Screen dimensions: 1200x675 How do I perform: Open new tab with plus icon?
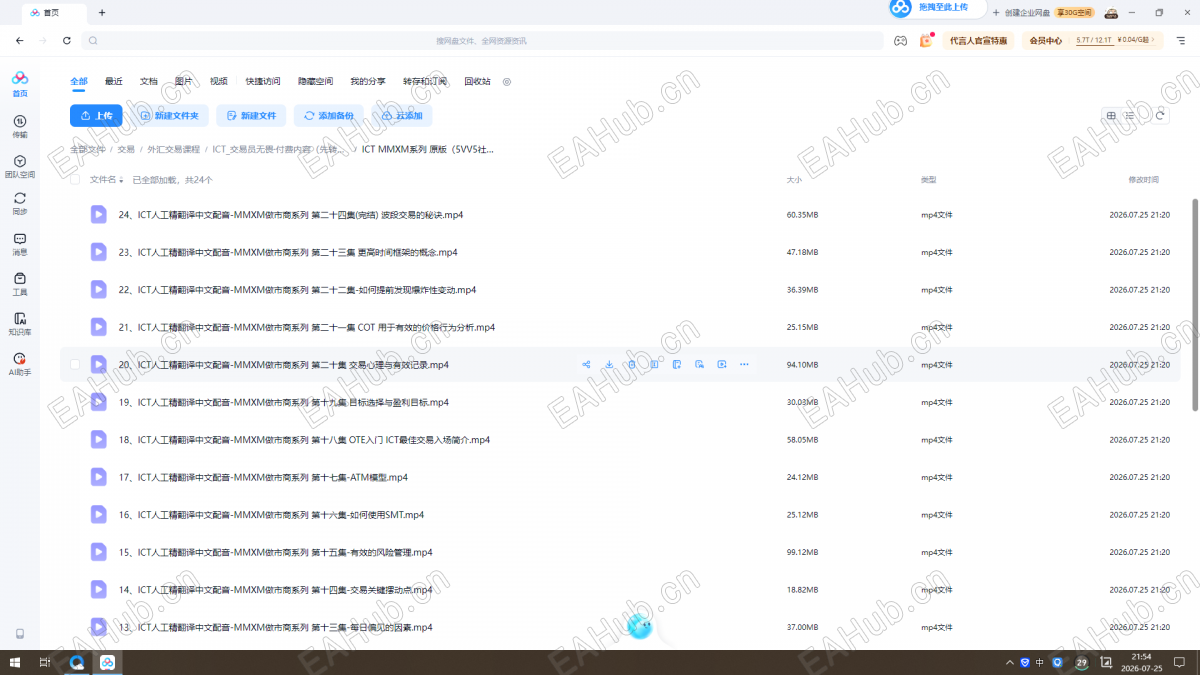[102, 13]
